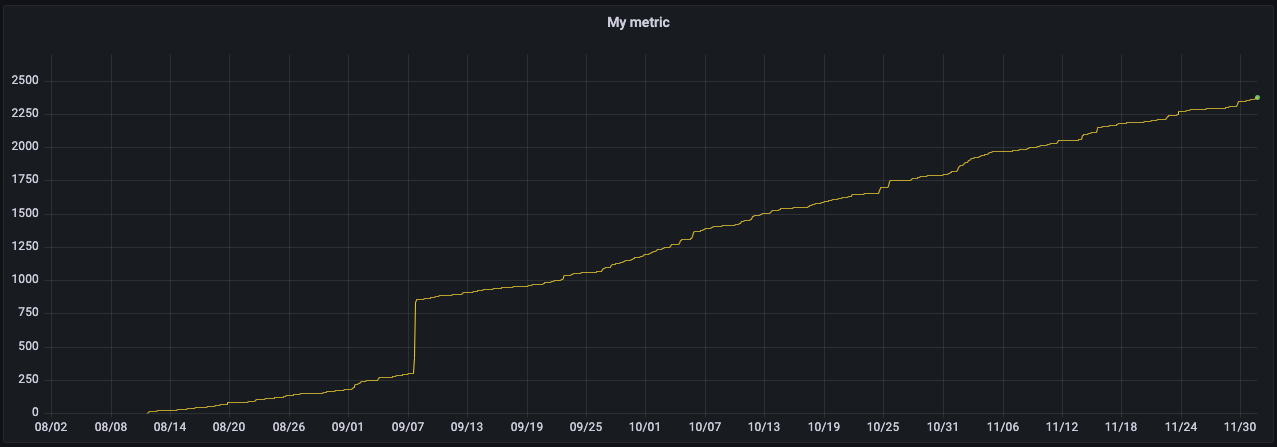Screen dimensions: 1277x447
Task: Click the y-axis label 500
Action: [29, 347]
